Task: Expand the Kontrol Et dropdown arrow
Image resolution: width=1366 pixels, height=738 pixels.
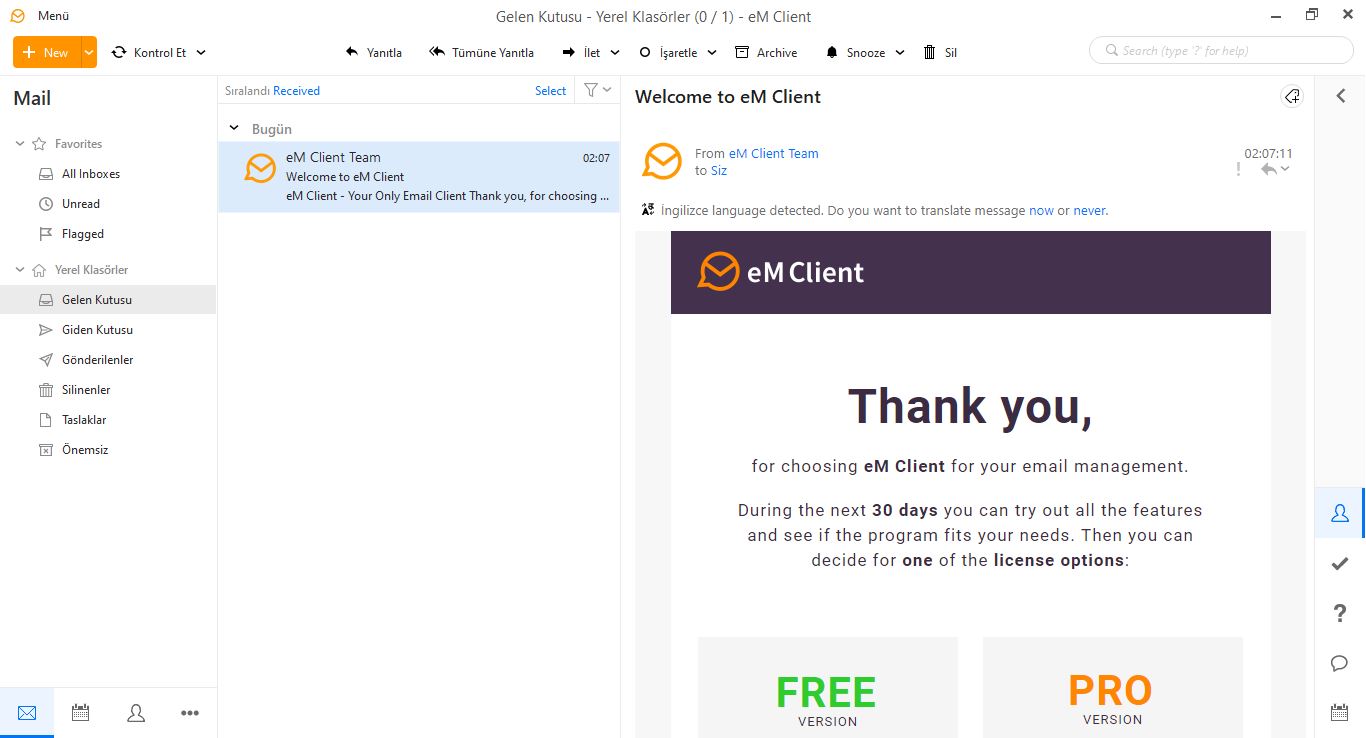Action: [x=201, y=52]
